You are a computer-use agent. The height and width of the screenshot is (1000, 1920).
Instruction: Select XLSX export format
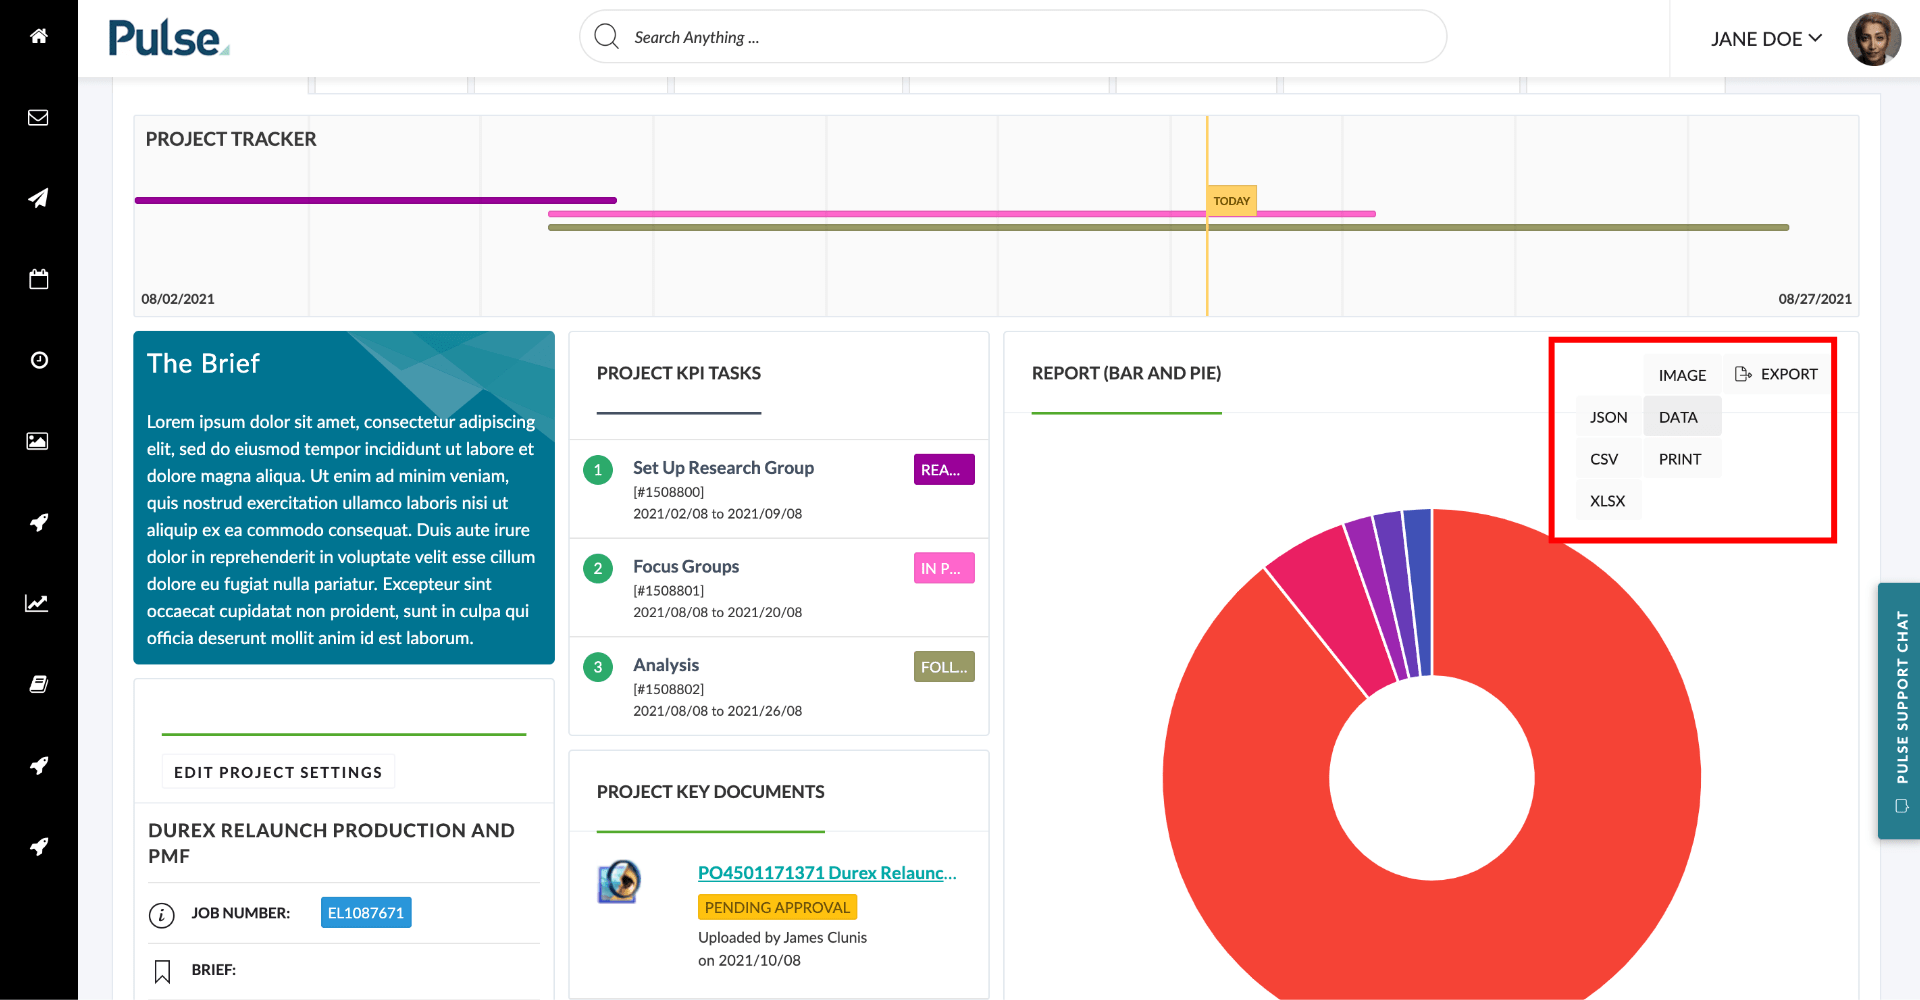1608,501
